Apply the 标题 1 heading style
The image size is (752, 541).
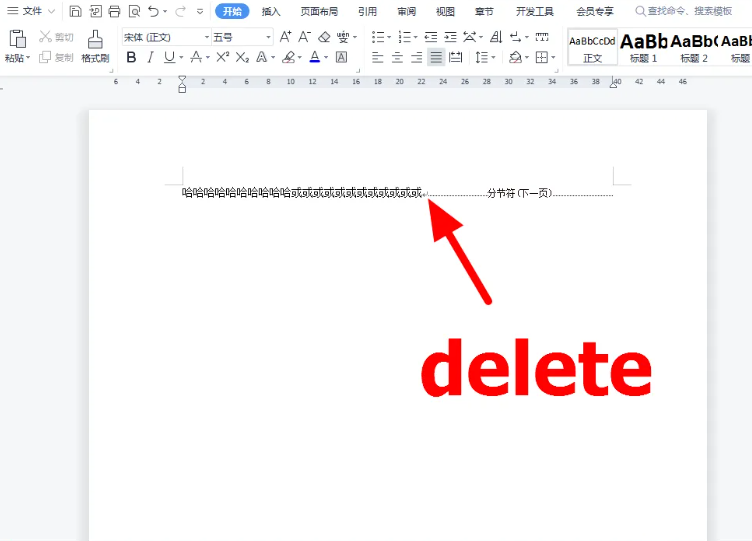click(x=644, y=46)
